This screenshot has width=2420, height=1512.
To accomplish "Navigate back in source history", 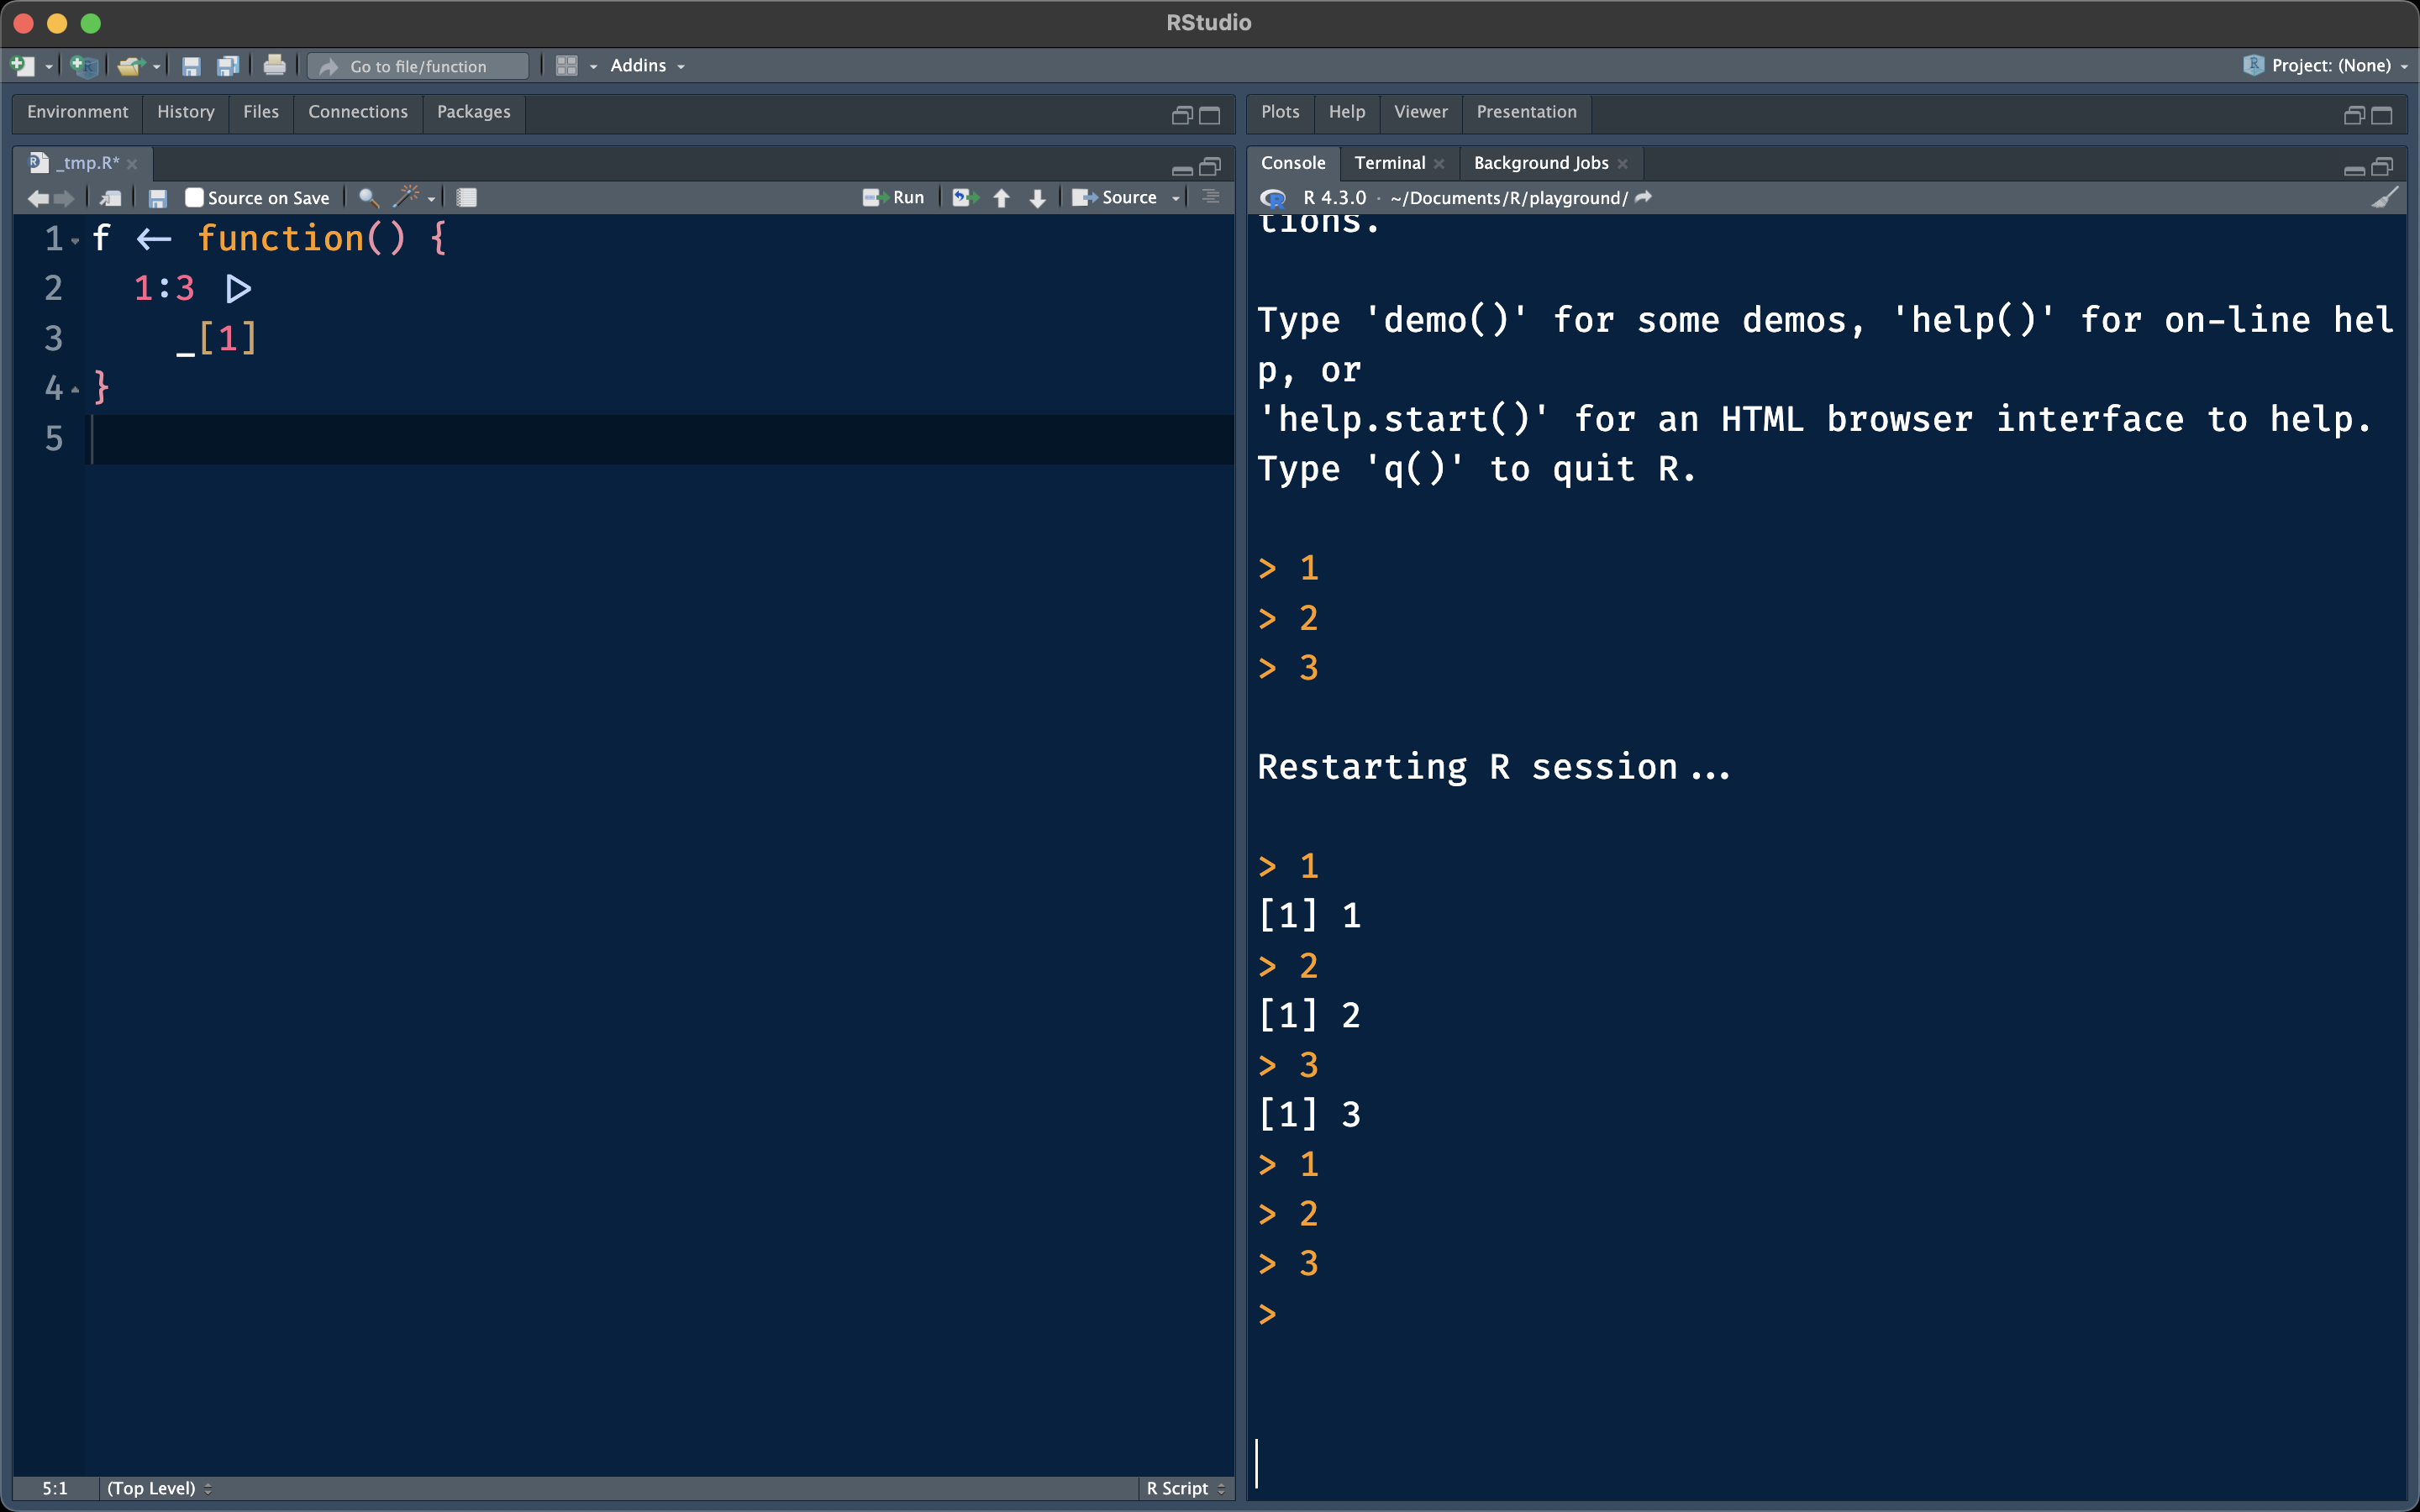I will 37,199.
